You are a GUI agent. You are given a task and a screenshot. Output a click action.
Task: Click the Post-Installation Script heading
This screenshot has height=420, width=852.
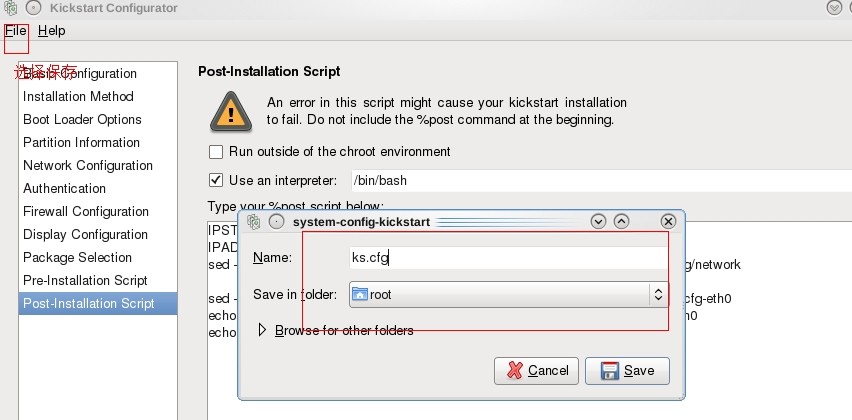point(269,71)
